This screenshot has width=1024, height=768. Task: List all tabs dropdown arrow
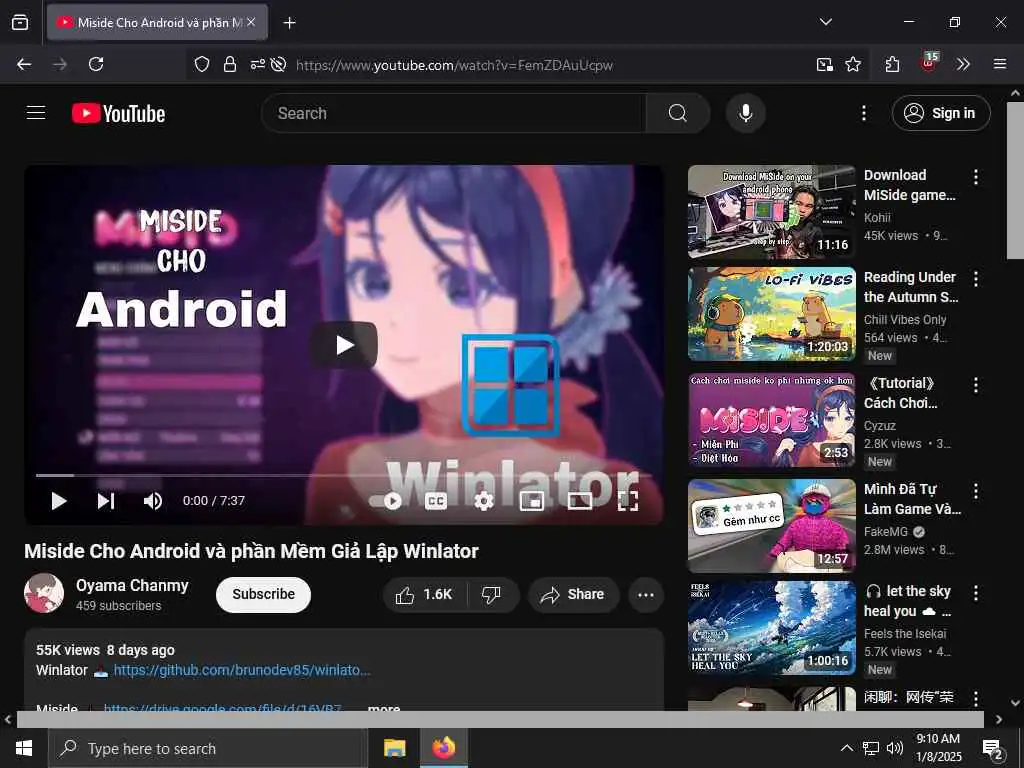[825, 22]
